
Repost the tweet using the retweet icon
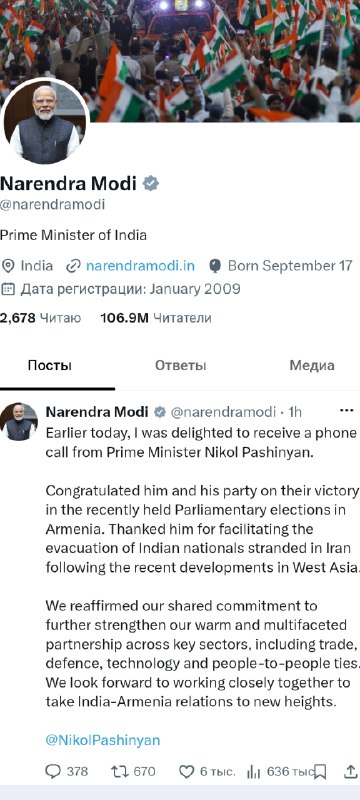point(119,771)
